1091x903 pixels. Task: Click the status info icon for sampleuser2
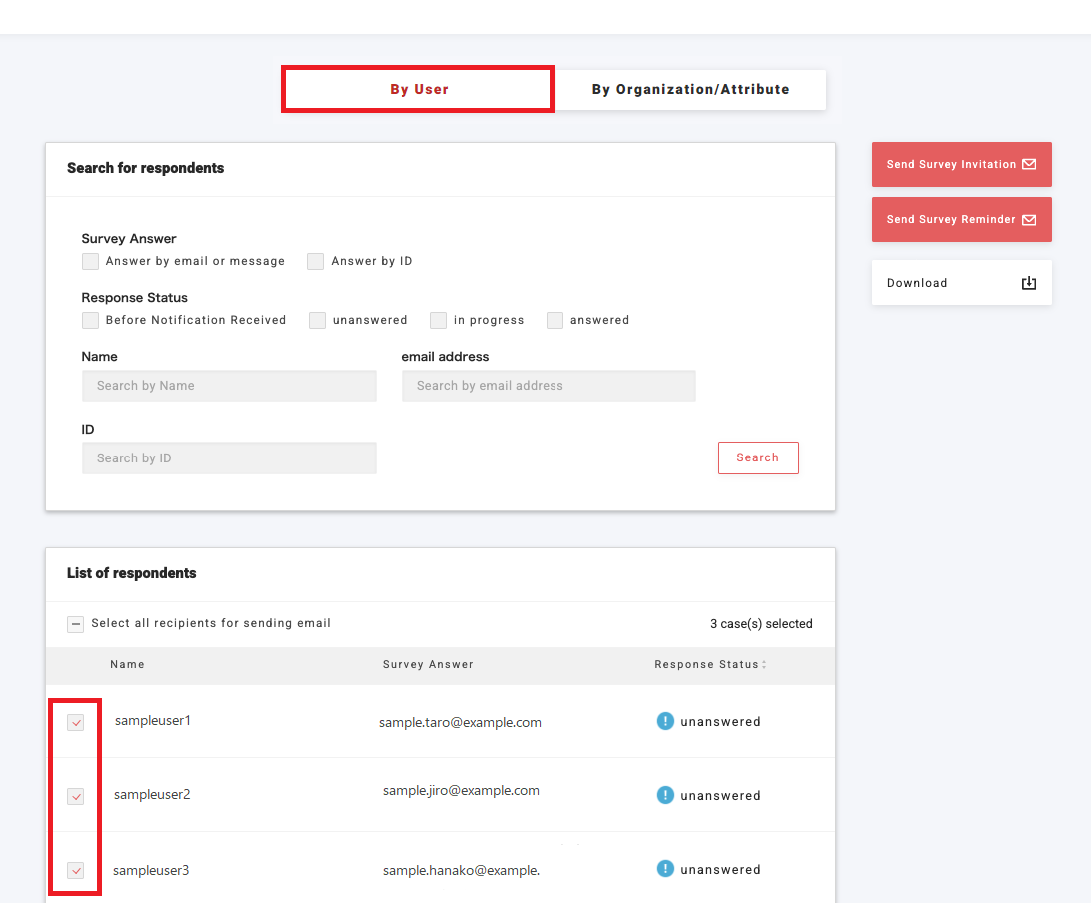pyautogui.click(x=665, y=795)
